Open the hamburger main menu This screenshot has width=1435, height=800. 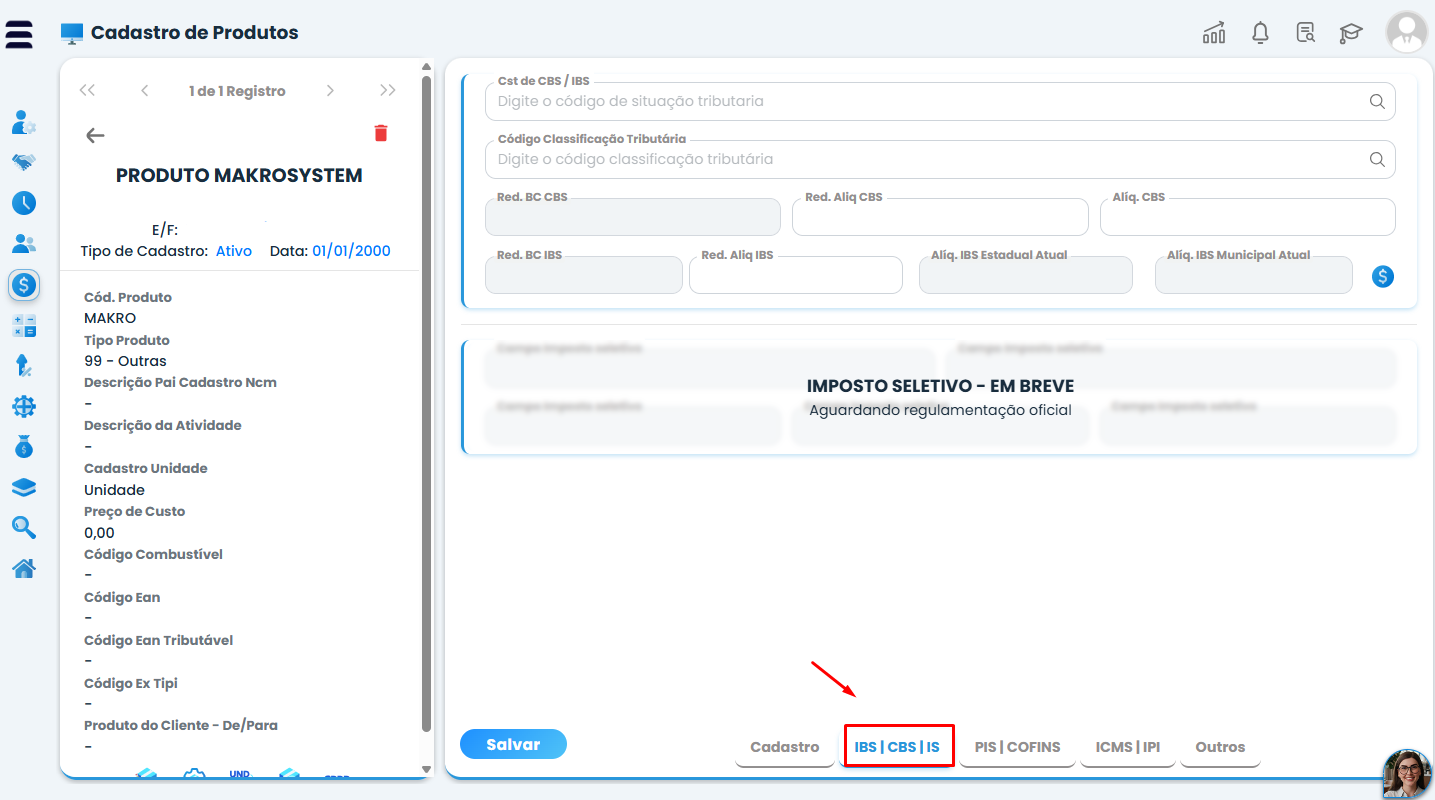tap(19, 33)
